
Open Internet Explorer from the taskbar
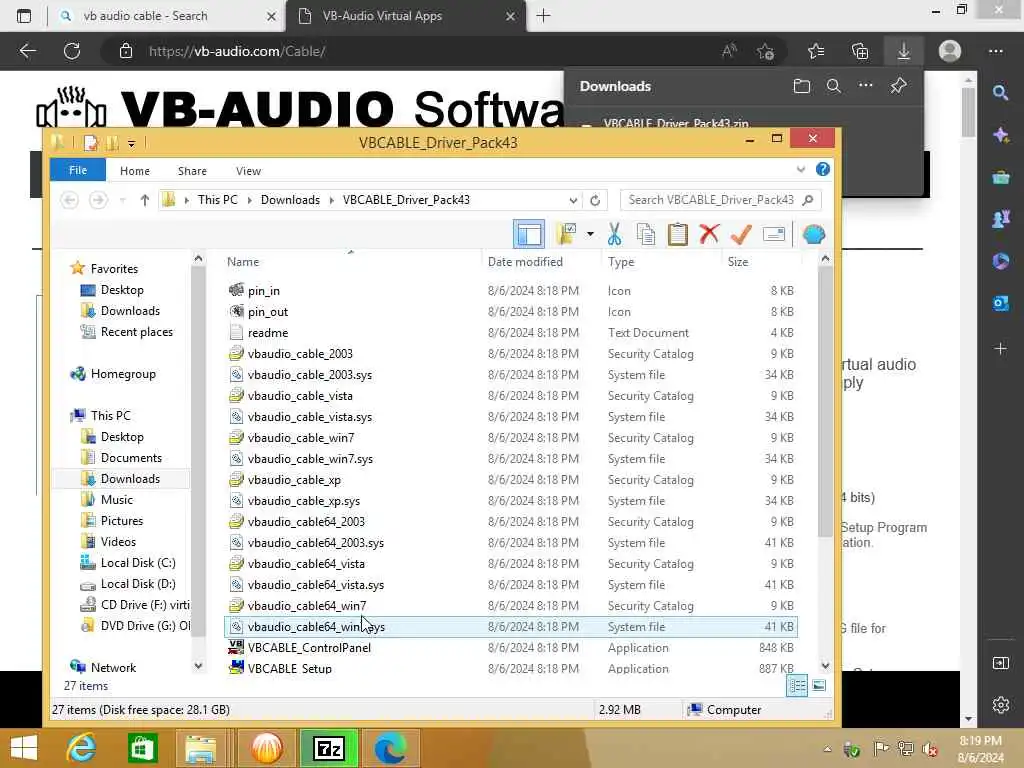[x=81, y=748]
